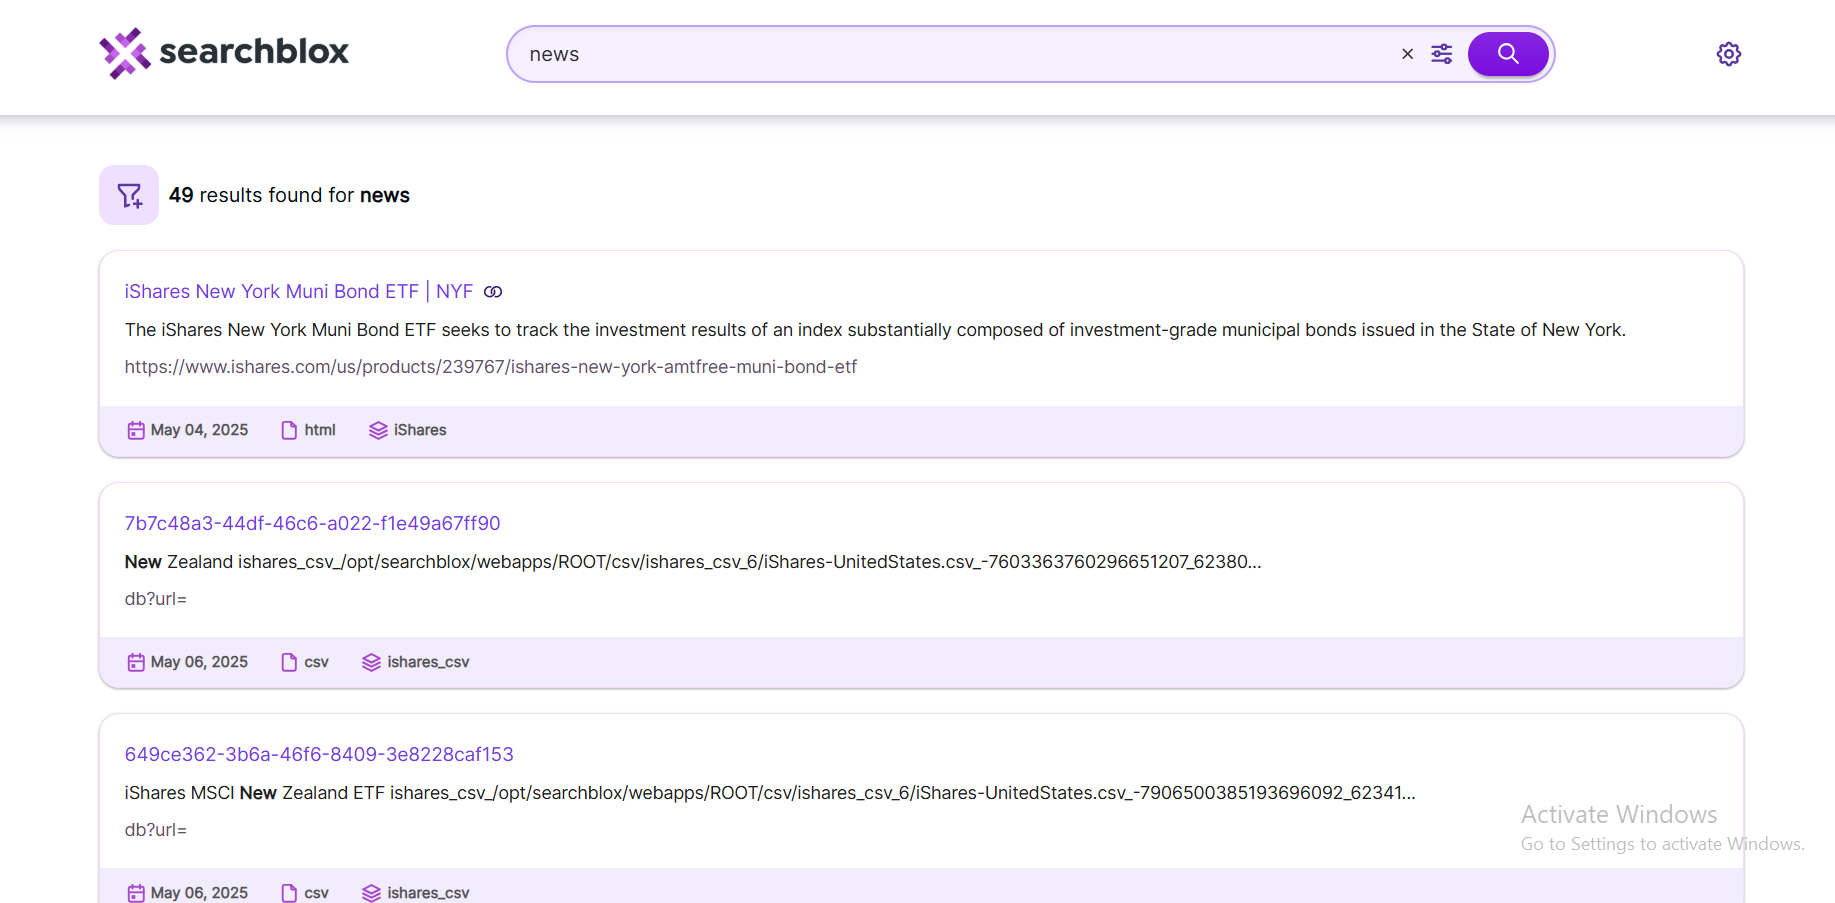This screenshot has height=903, width=1835.
Task: Click csv file icon in 649ce362 result
Action: (289, 893)
